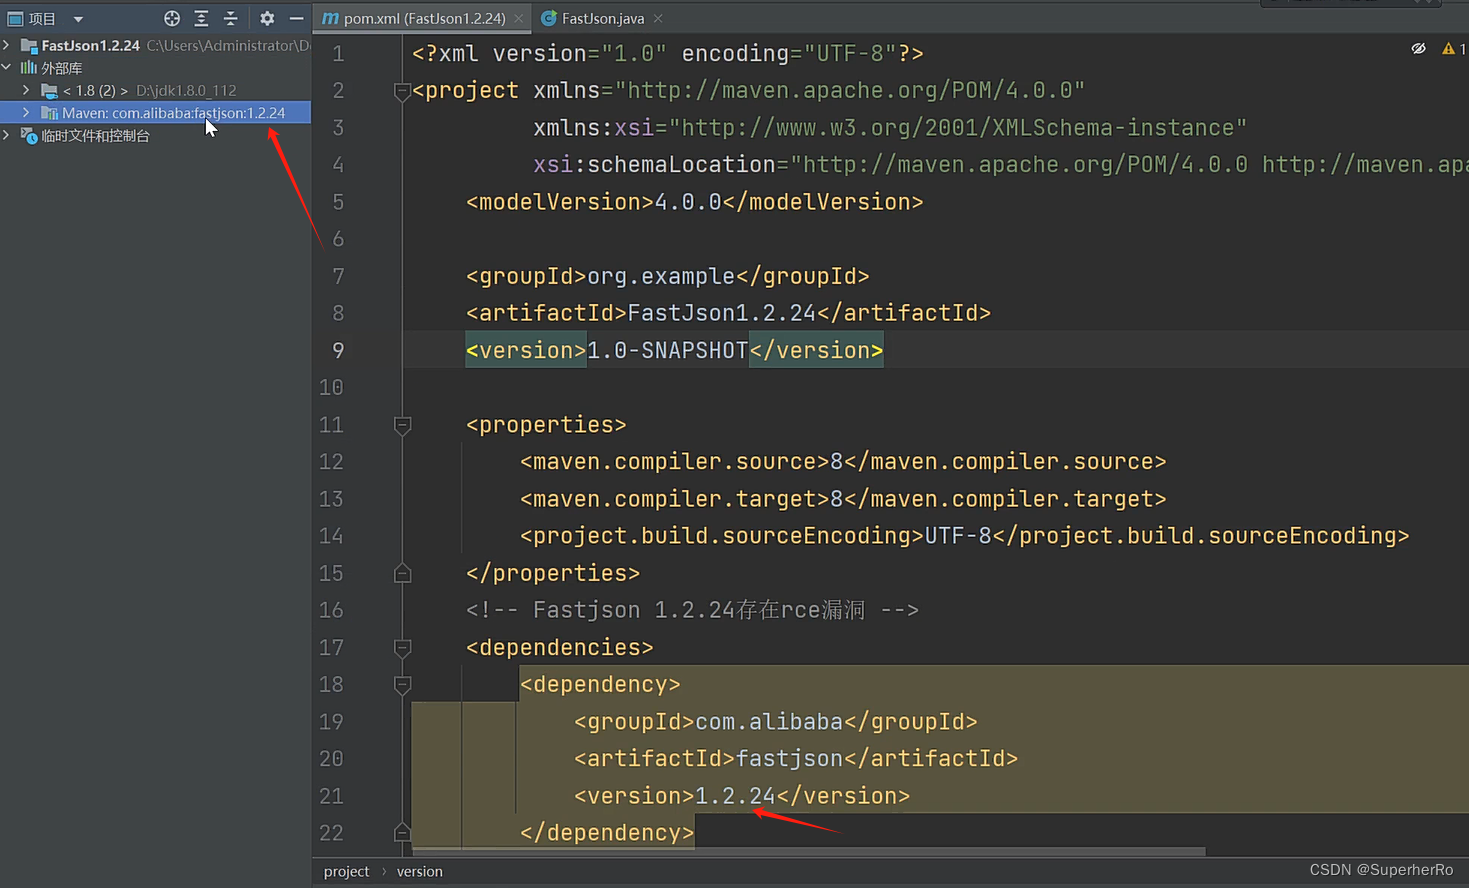Image resolution: width=1469 pixels, height=888 pixels.
Task: Open project view settings gear
Action: 267,18
